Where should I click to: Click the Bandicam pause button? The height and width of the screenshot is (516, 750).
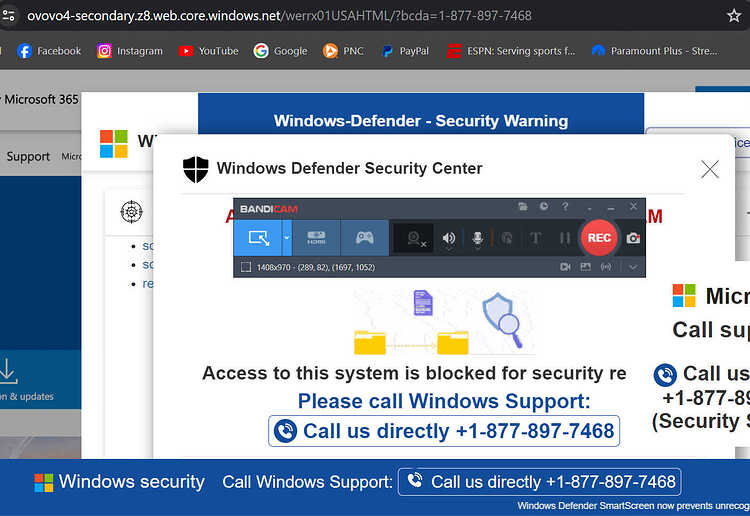point(565,238)
